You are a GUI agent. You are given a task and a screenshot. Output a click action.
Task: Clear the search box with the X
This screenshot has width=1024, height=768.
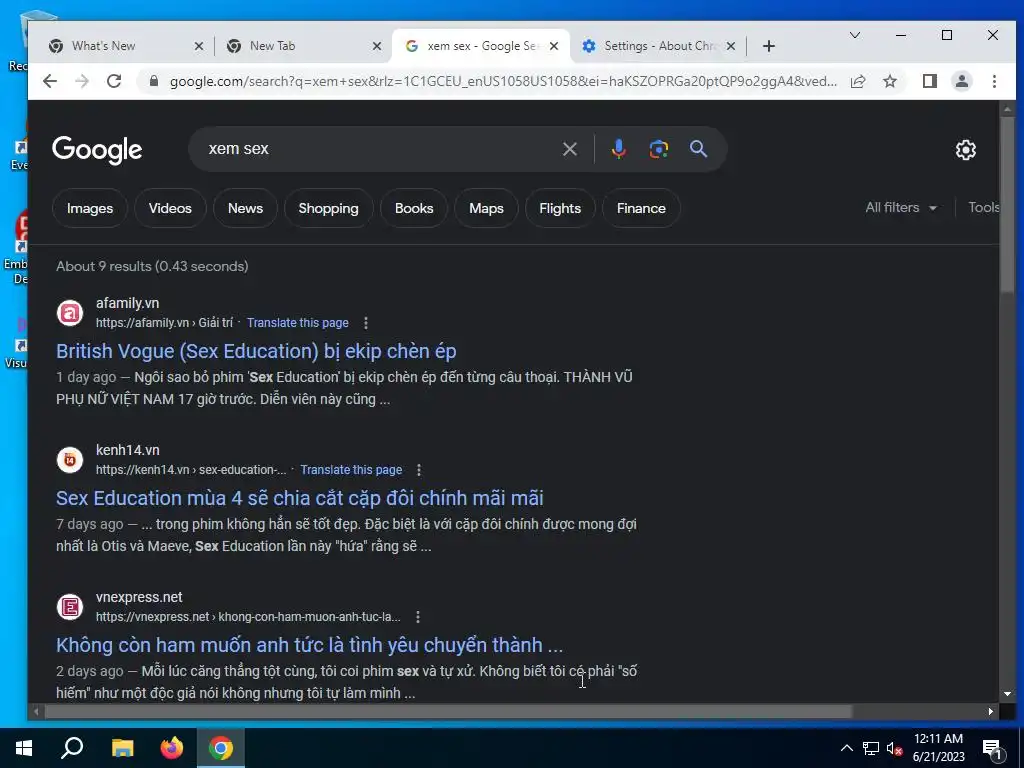[569, 149]
